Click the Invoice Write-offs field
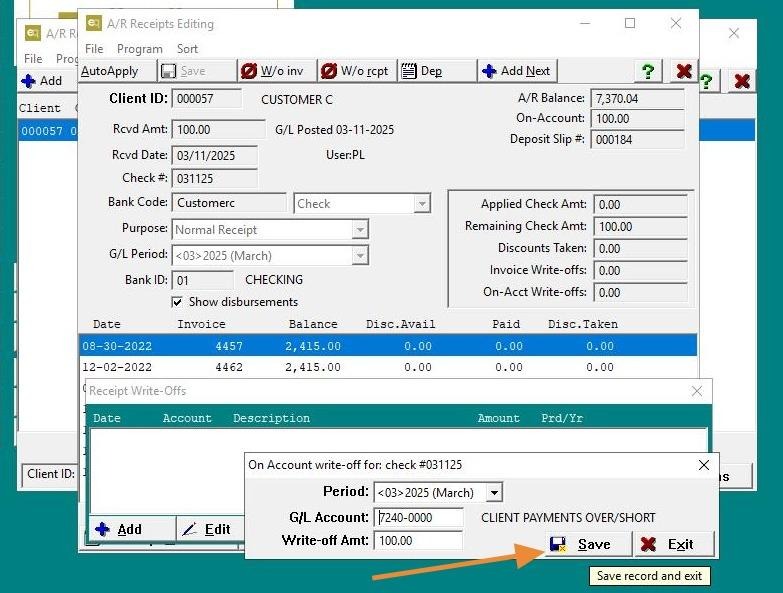This screenshot has width=783, height=593. point(640,271)
